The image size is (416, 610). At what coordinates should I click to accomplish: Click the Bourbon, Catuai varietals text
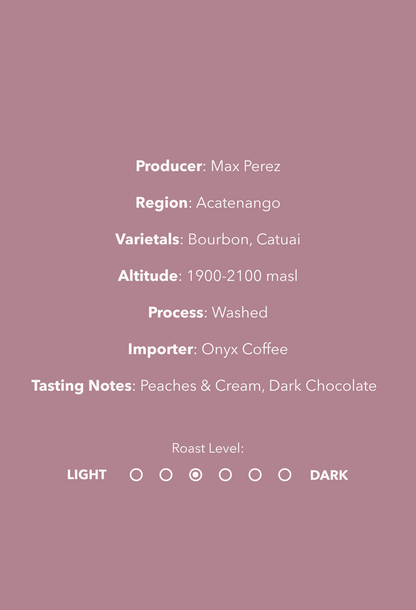[244, 239]
